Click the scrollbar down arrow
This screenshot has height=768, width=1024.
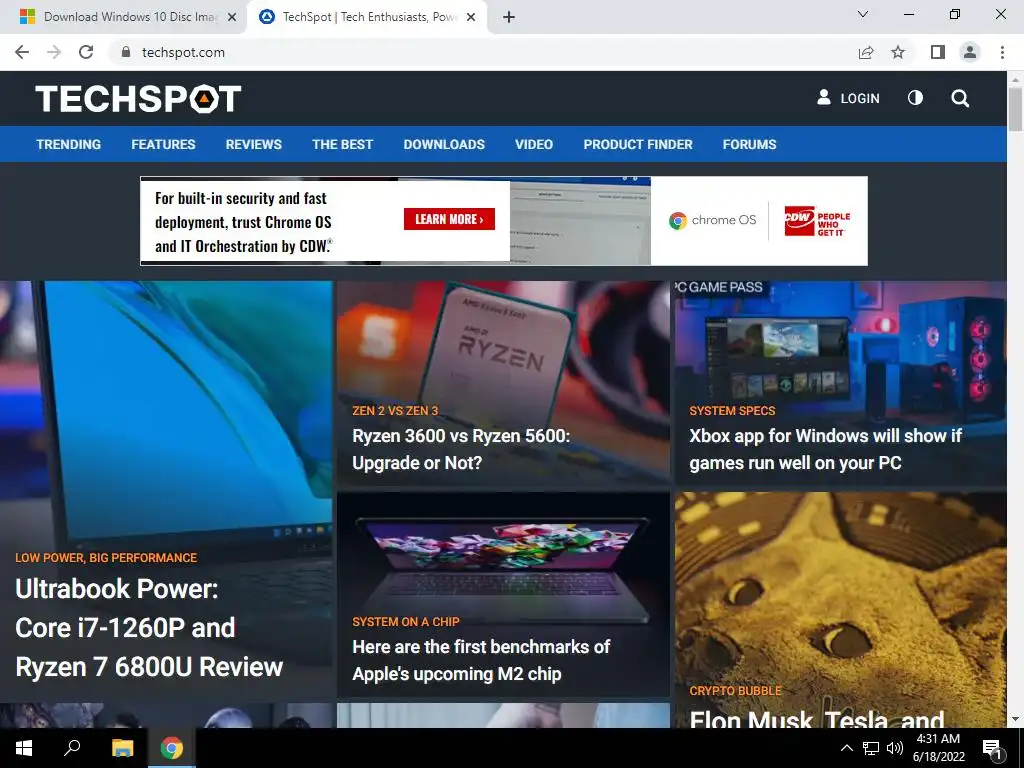(x=1015, y=720)
